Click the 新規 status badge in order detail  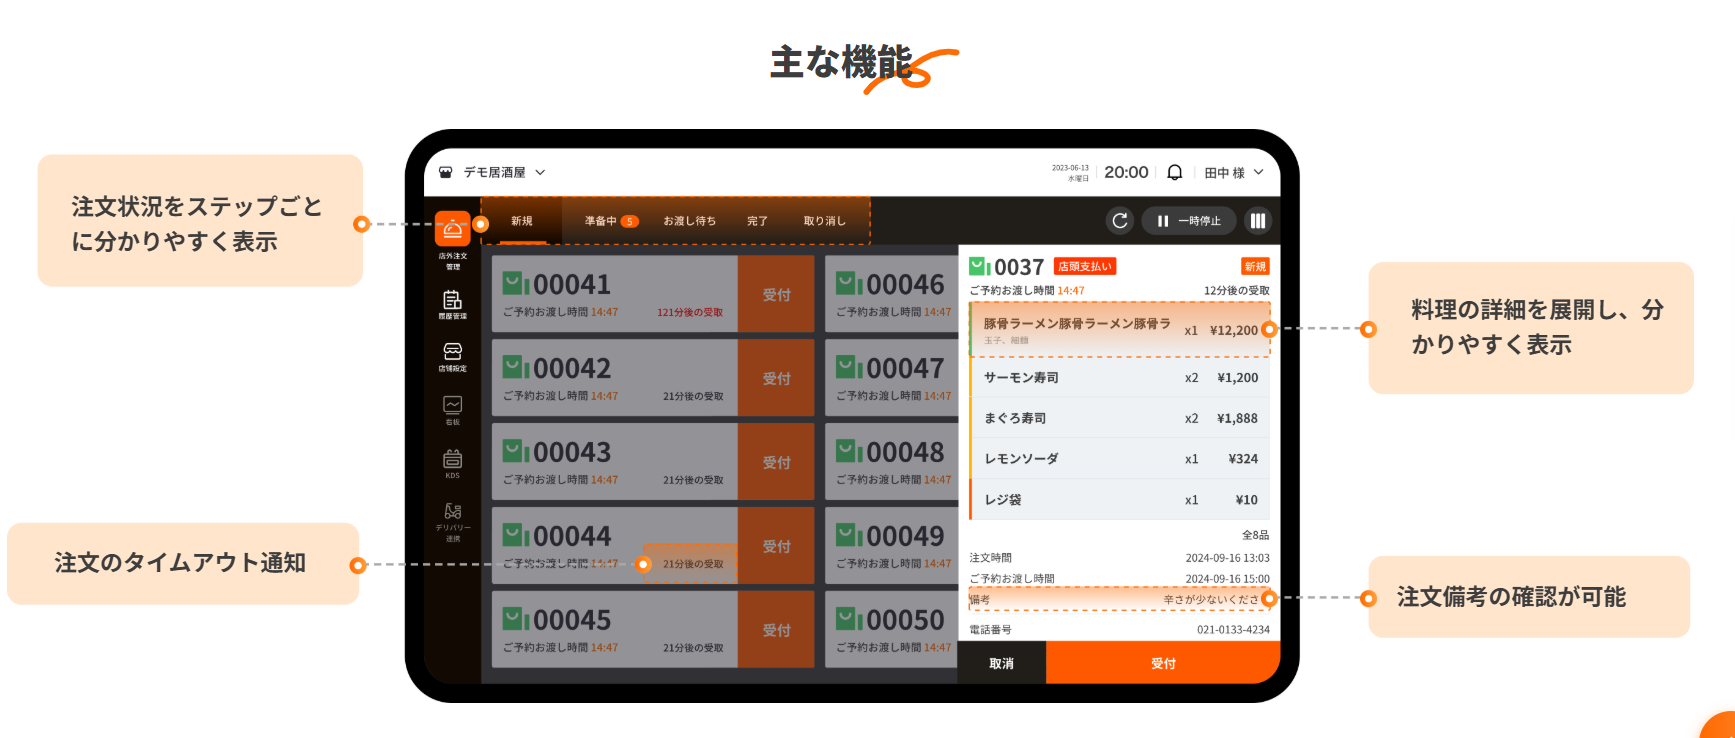coord(1255,266)
